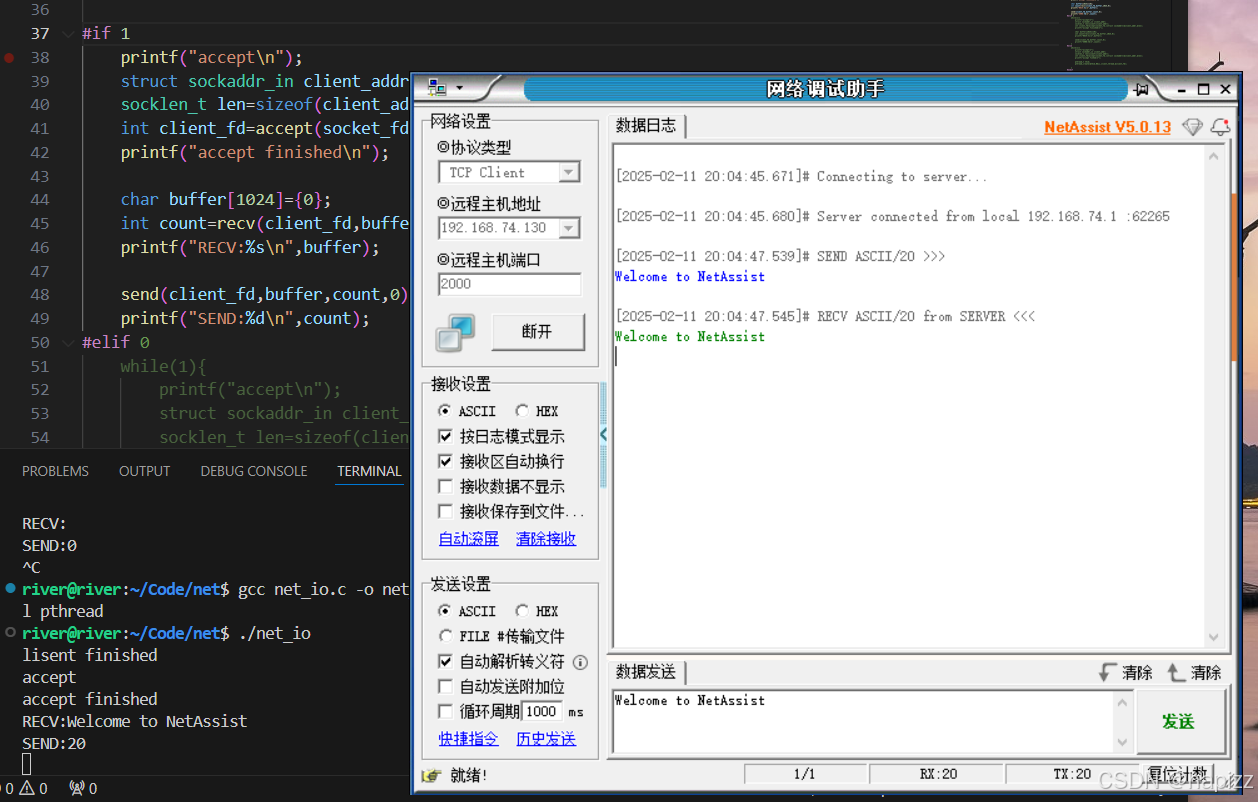Click the RX:20 status bar field
The height and width of the screenshot is (802, 1258).
[937, 774]
